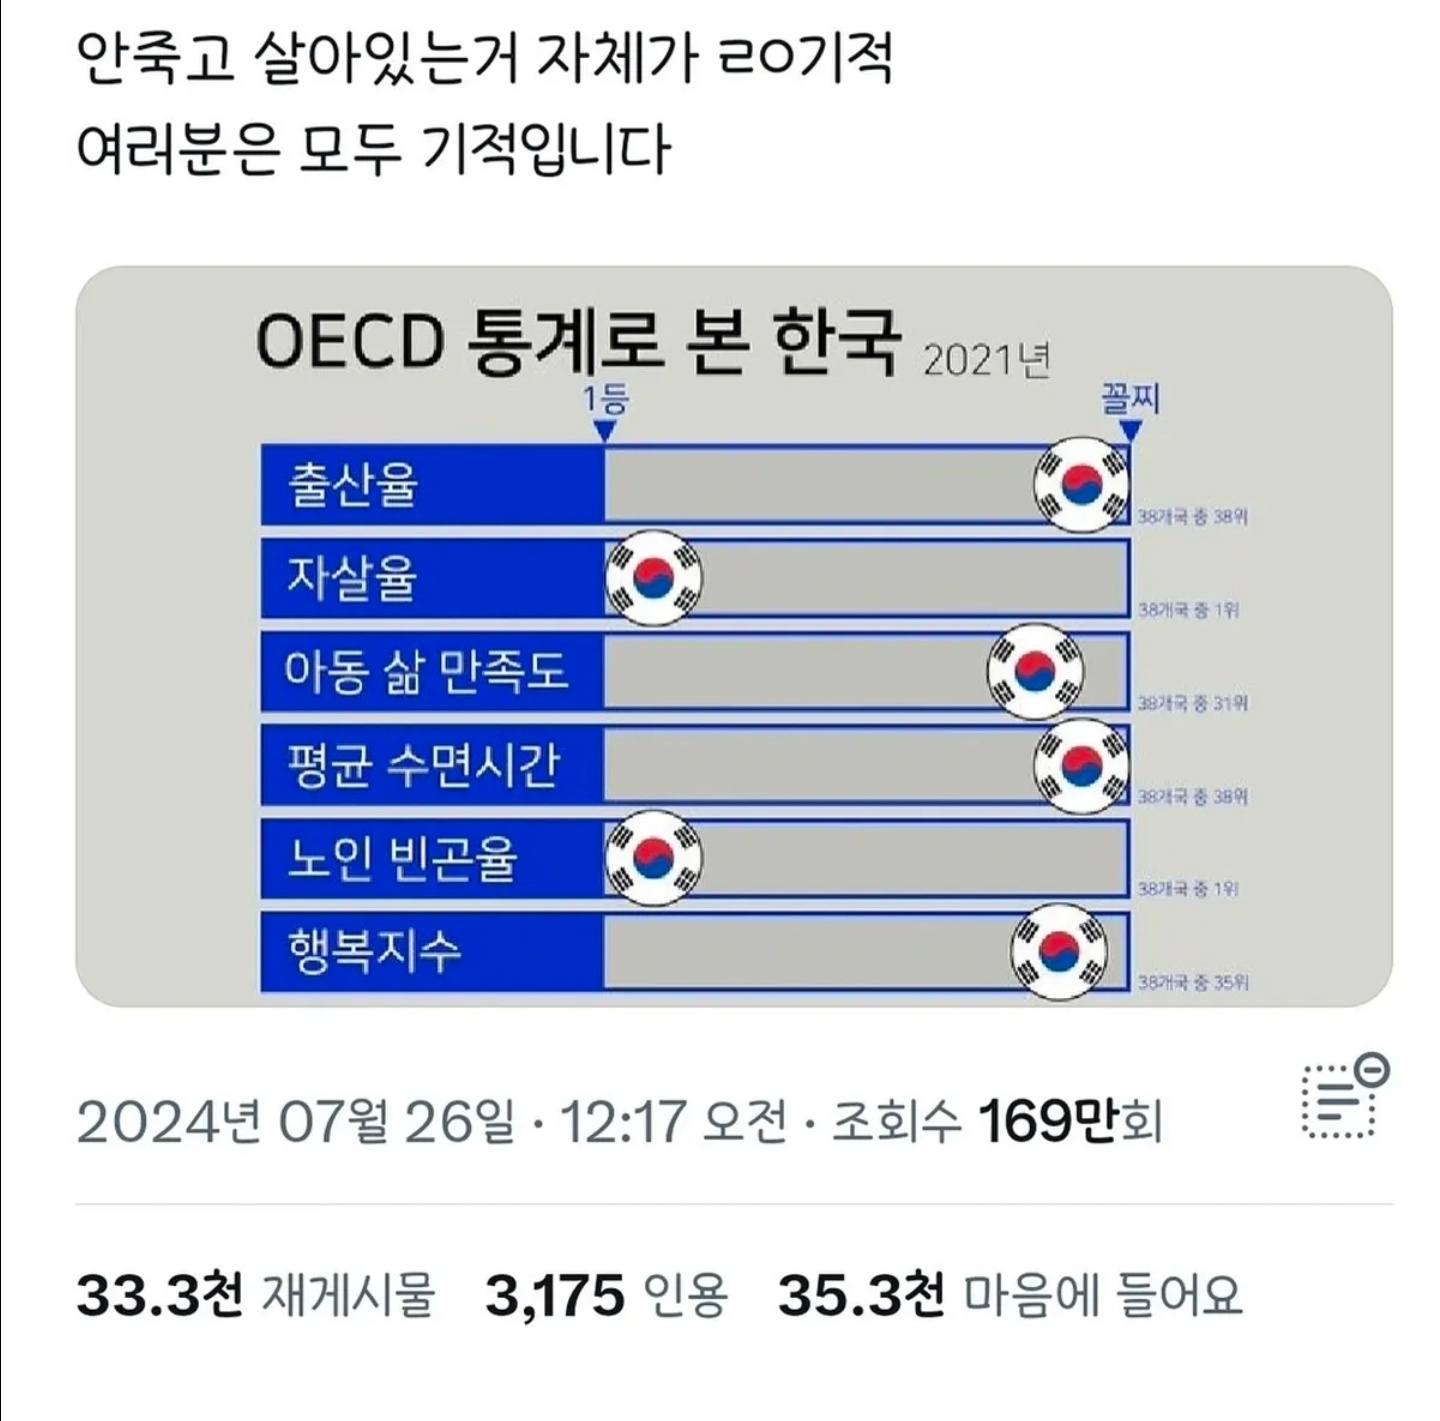The height and width of the screenshot is (1421, 1440).
Task: Click the flag in the 아동 삶 만족도 row
Action: (1035, 671)
